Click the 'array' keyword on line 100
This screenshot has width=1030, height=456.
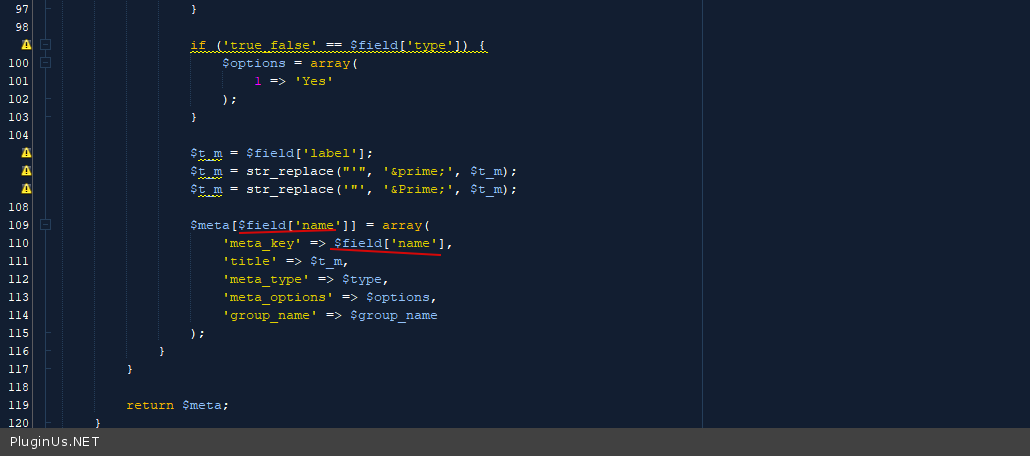330,63
